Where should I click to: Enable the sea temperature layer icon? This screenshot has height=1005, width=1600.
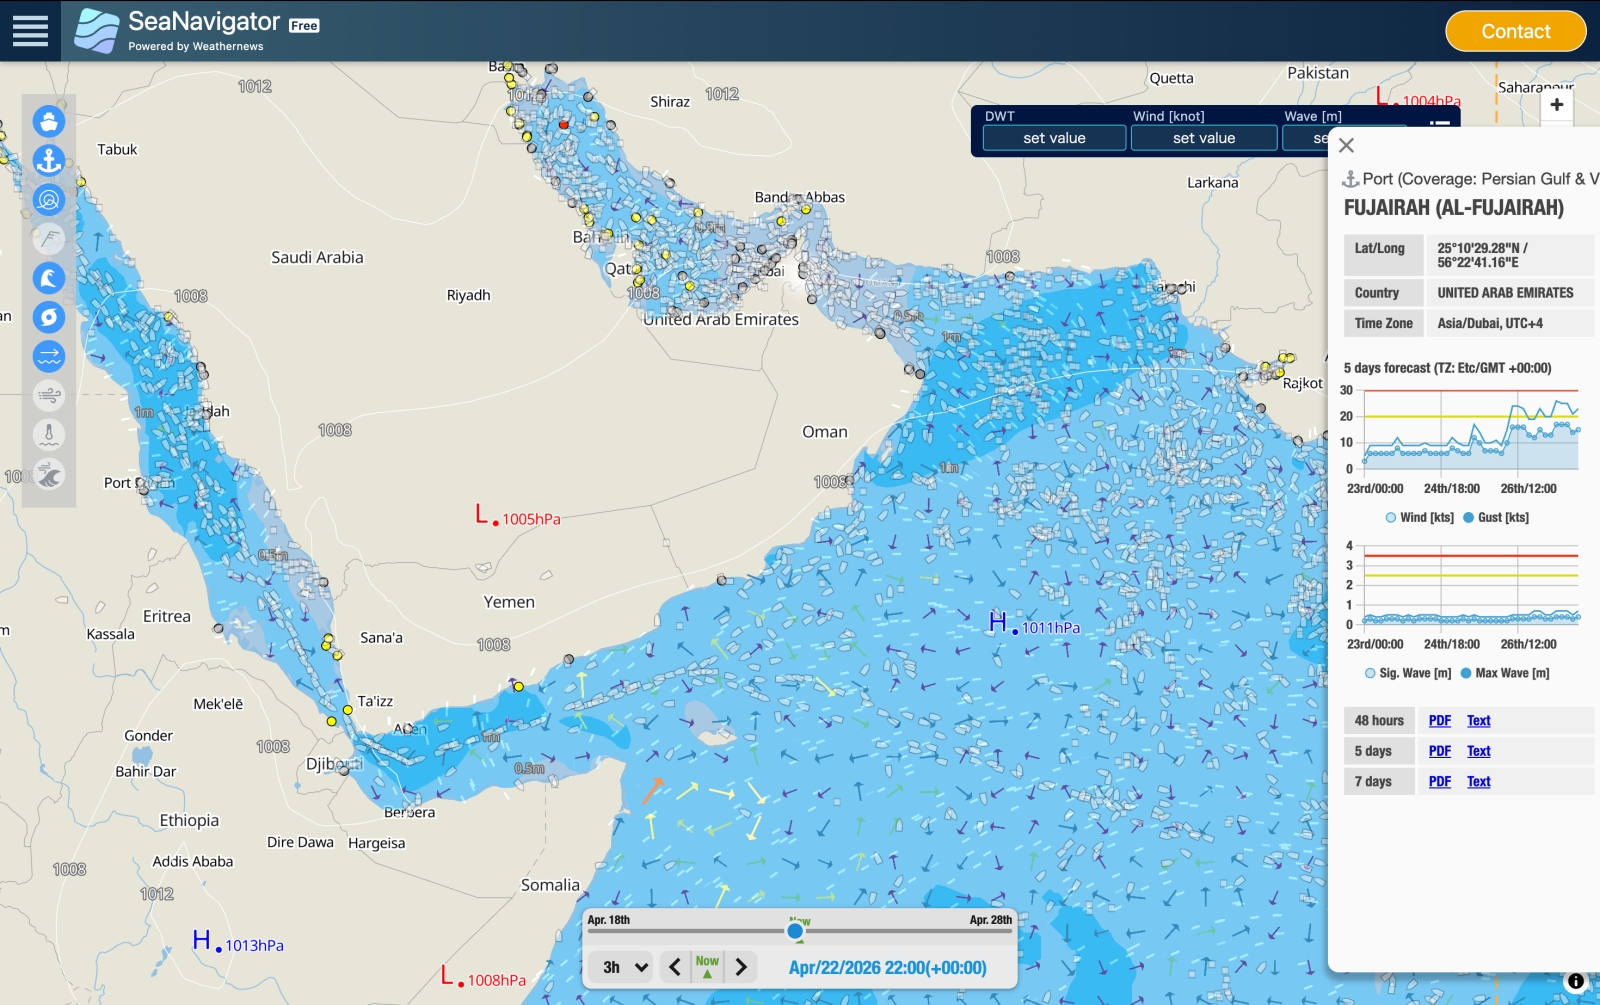click(x=49, y=435)
